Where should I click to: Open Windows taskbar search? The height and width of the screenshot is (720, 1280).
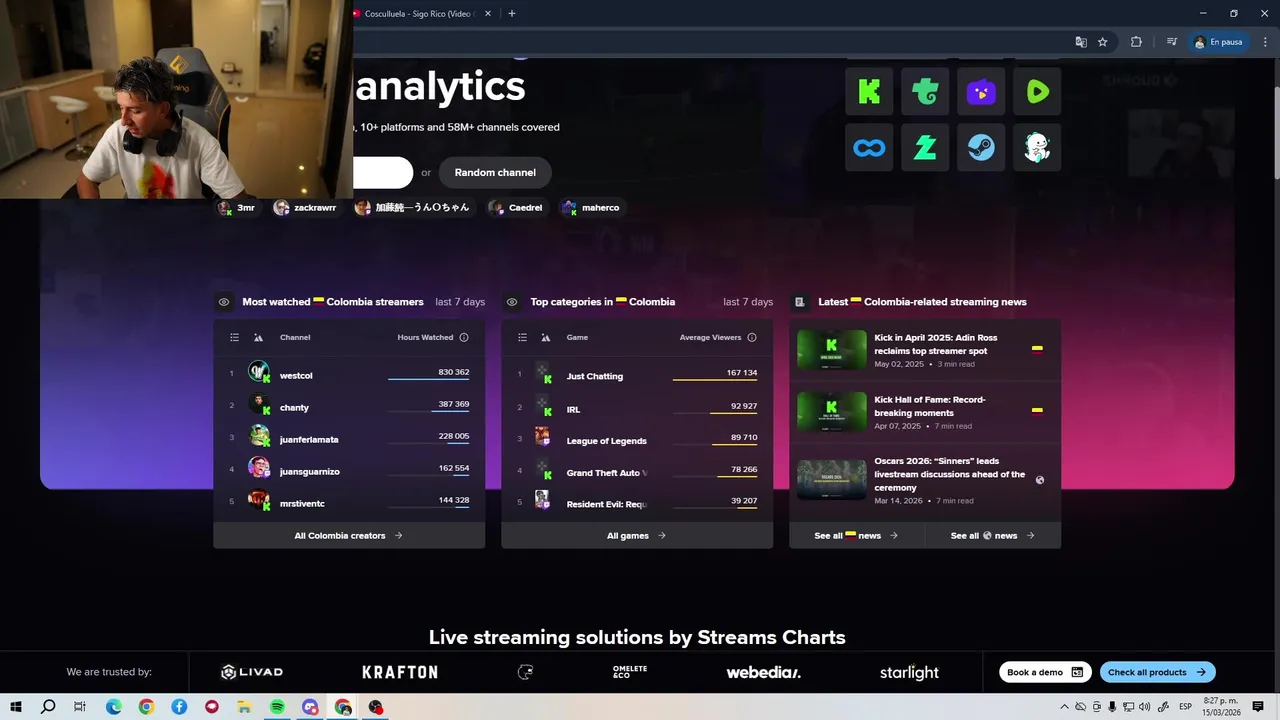coord(48,707)
